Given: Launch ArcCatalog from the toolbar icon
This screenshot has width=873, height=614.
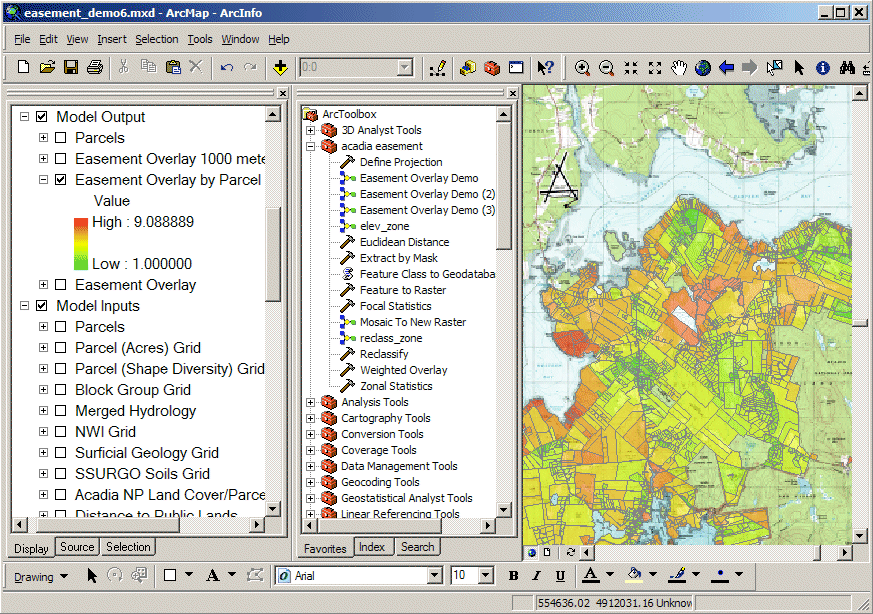Looking at the screenshot, I should tap(468, 67).
